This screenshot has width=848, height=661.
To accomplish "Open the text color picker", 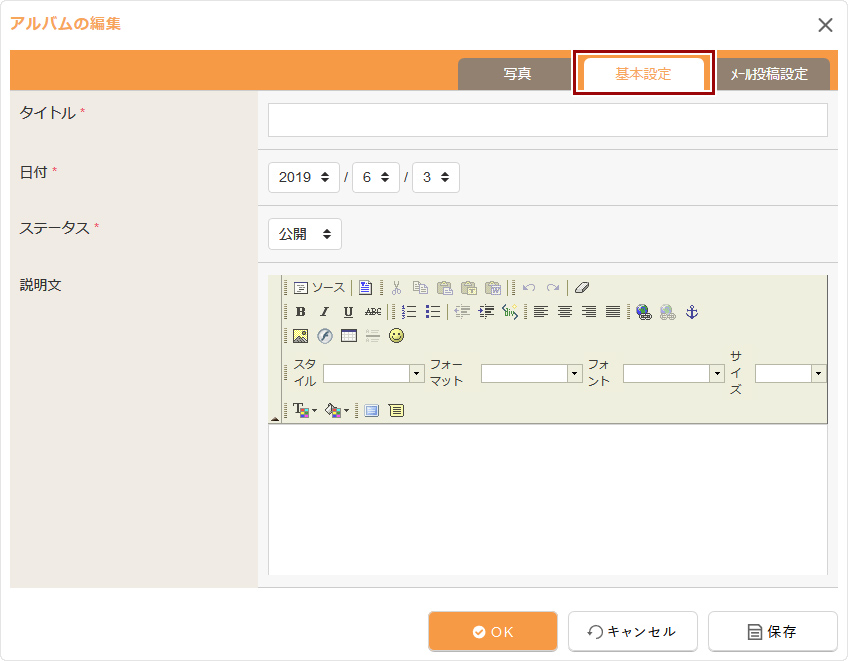I will pyautogui.click(x=305, y=411).
